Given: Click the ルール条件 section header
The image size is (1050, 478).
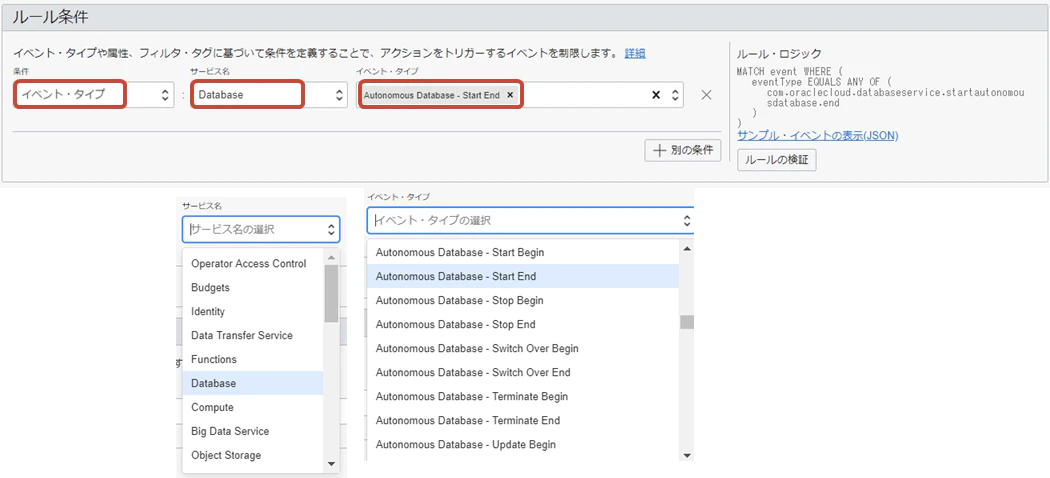Looking at the screenshot, I should 524,17.
